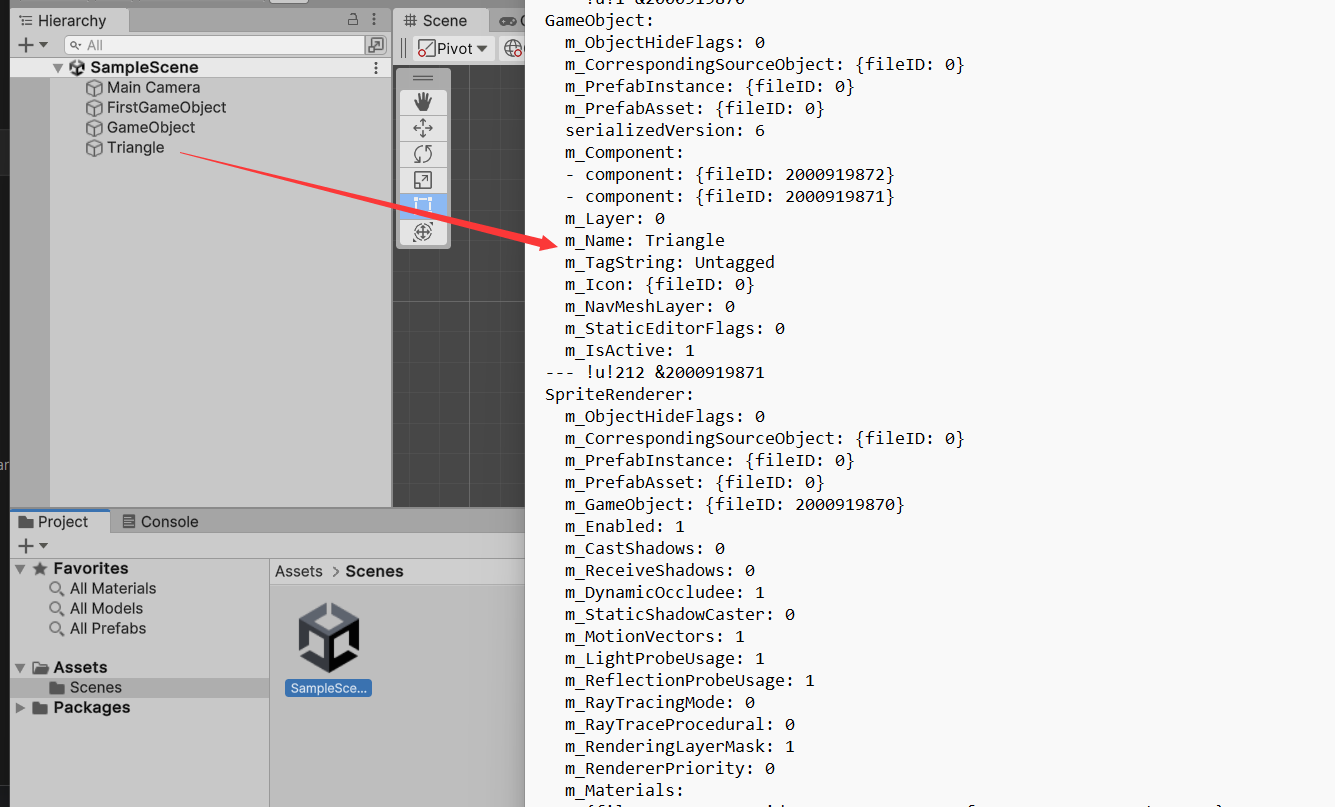This screenshot has width=1335, height=807.
Task: Click 'component: {fileID: 2000919872}' line
Action: pos(729,174)
